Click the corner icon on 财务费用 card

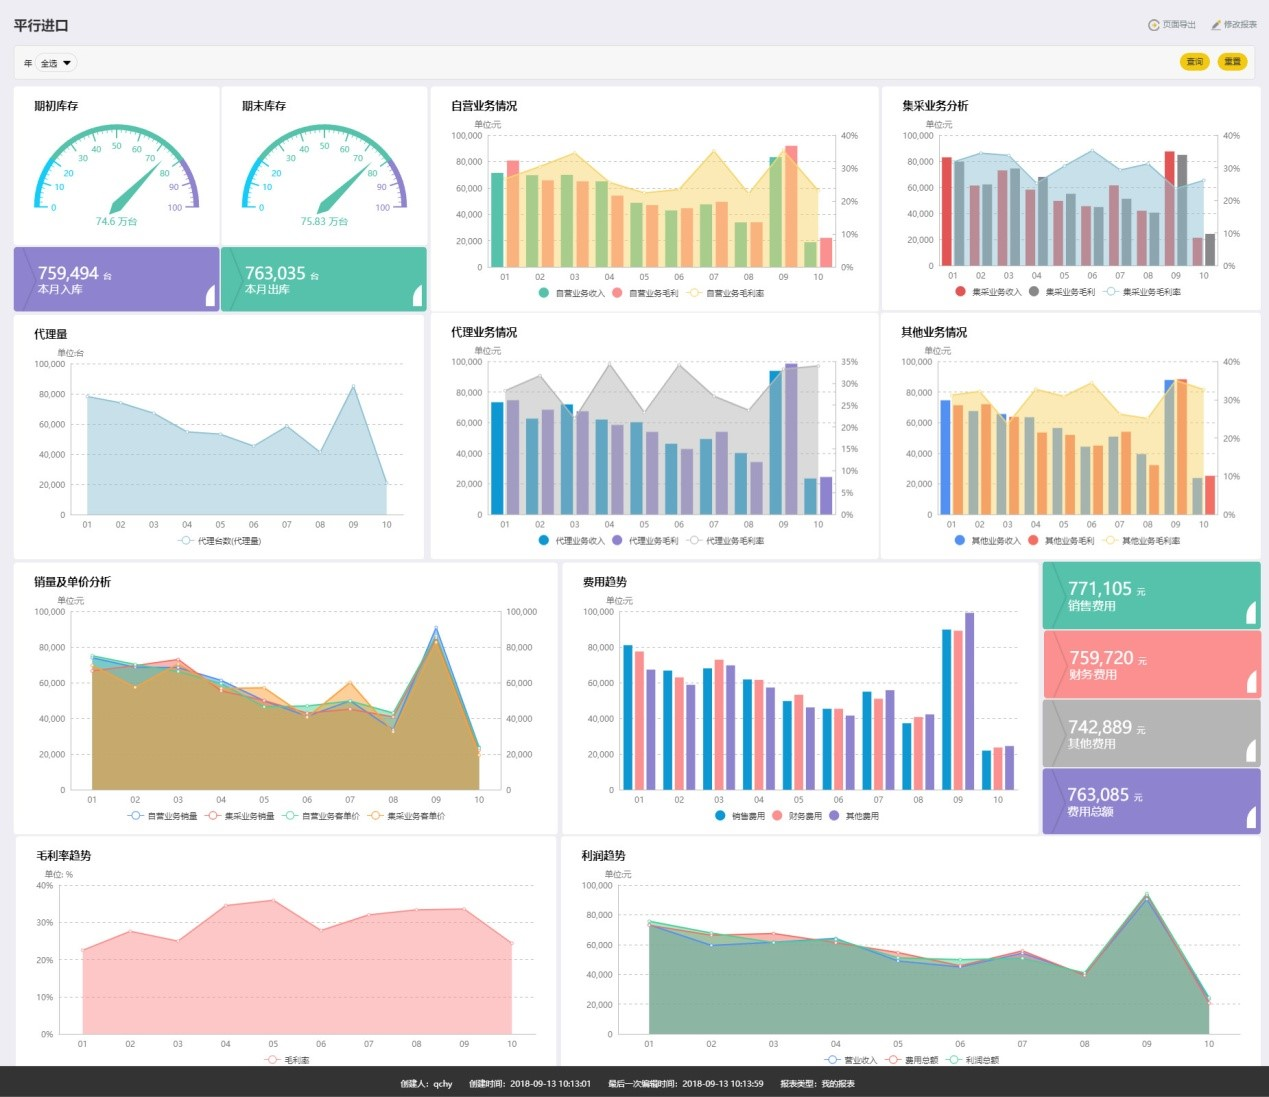click(x=1250, y=682)
